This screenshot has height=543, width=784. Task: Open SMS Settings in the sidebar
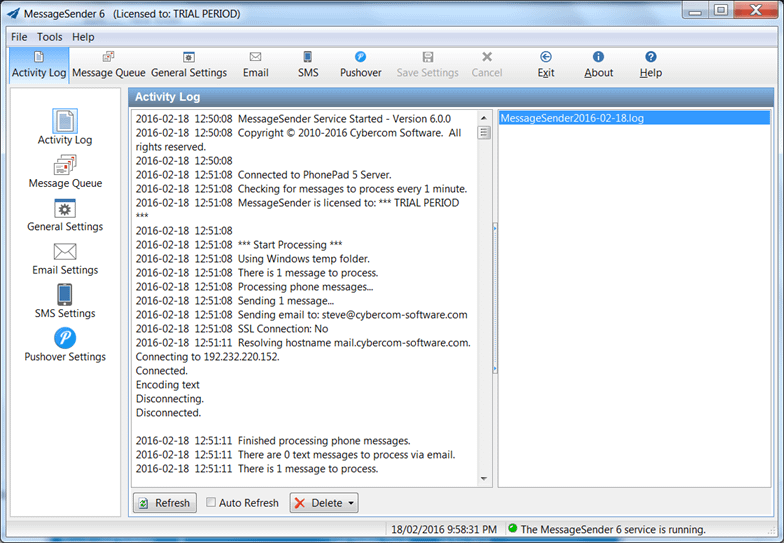[x=65, y=302]
